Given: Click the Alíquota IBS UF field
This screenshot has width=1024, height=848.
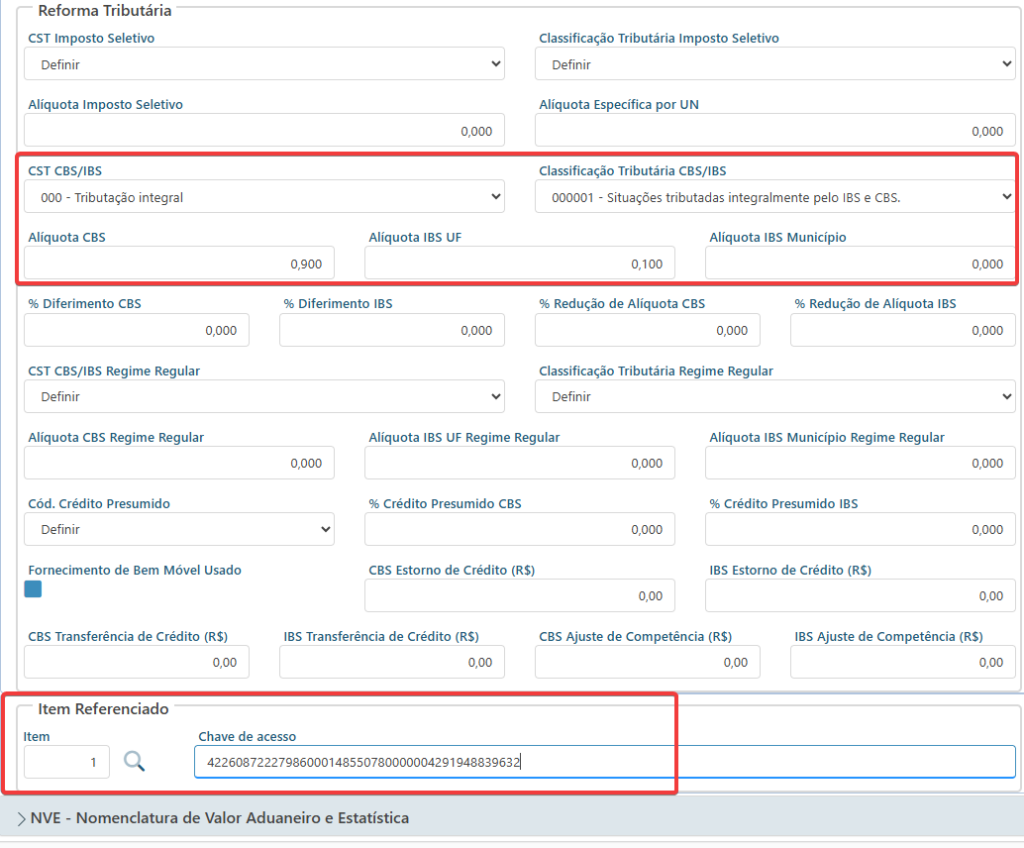Looking at the screenshot, I should 519,263.
